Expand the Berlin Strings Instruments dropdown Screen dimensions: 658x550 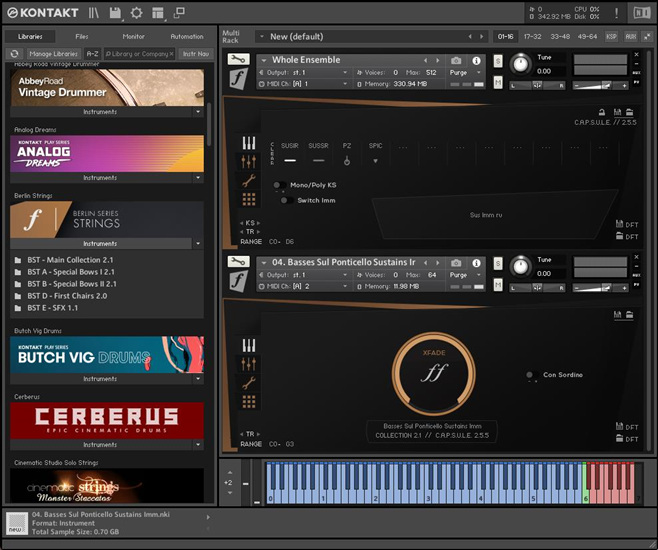pyautogui.click(x=198, y=243)
